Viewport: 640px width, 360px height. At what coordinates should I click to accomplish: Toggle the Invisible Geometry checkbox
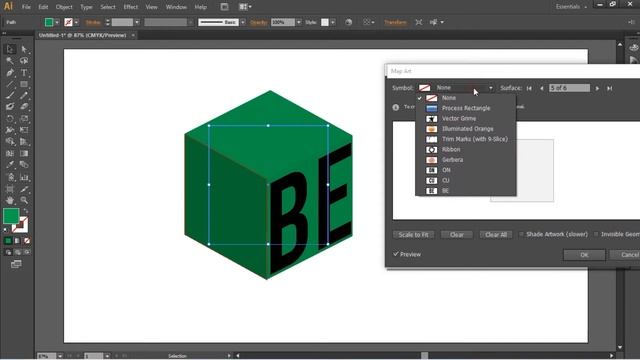point(596,234)
